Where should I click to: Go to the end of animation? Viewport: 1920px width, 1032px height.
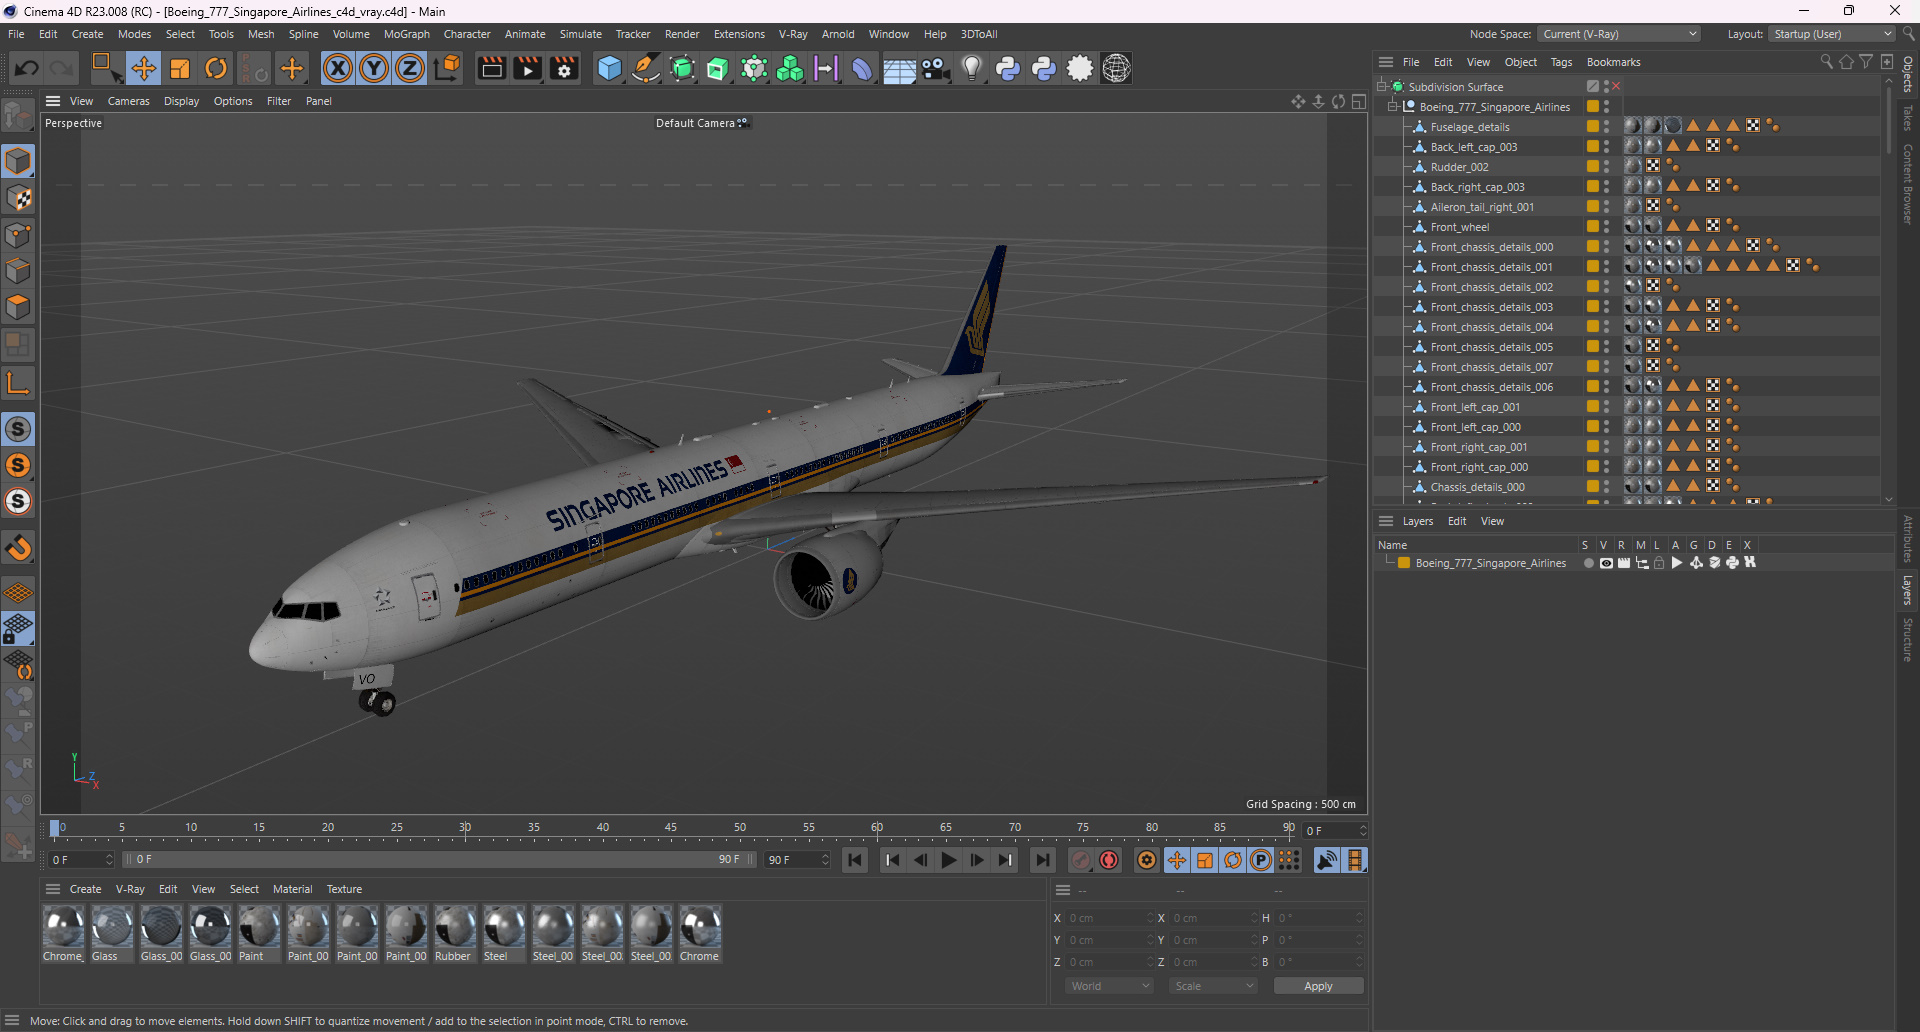click(1042, 860)
